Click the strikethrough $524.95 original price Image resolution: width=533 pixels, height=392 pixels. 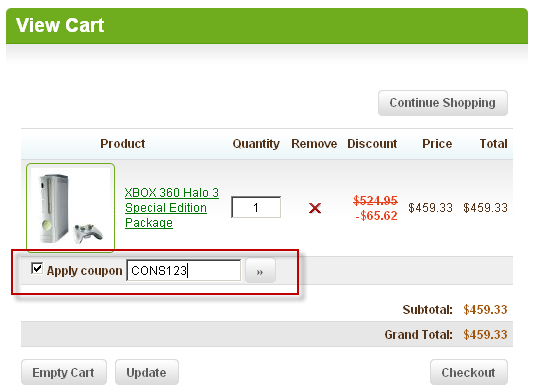(x=375, y=200)
